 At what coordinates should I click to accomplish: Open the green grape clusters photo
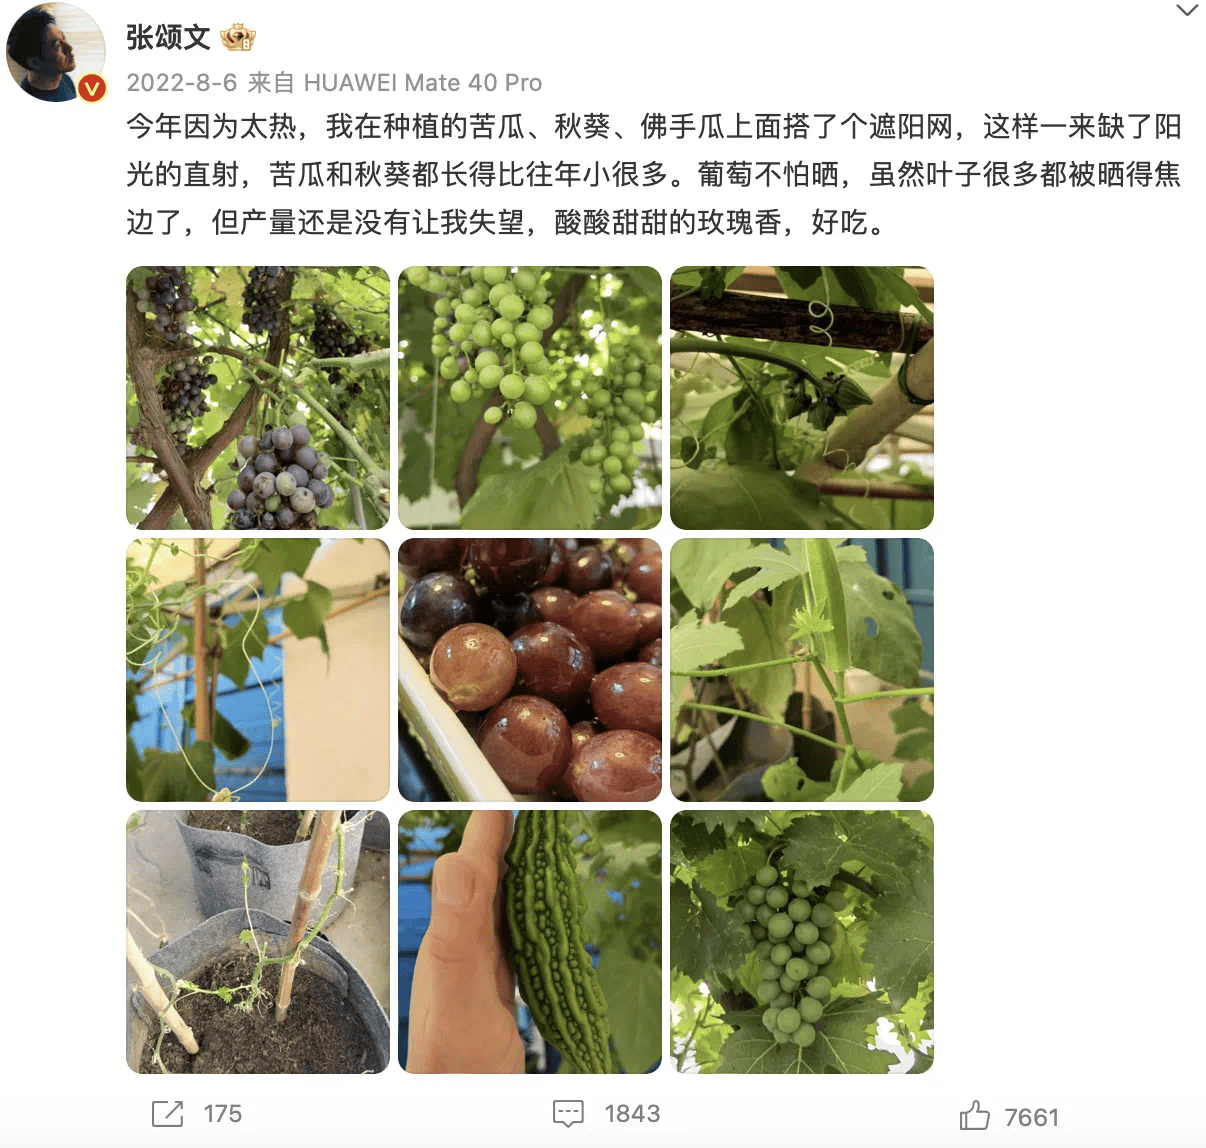(530, 398)
